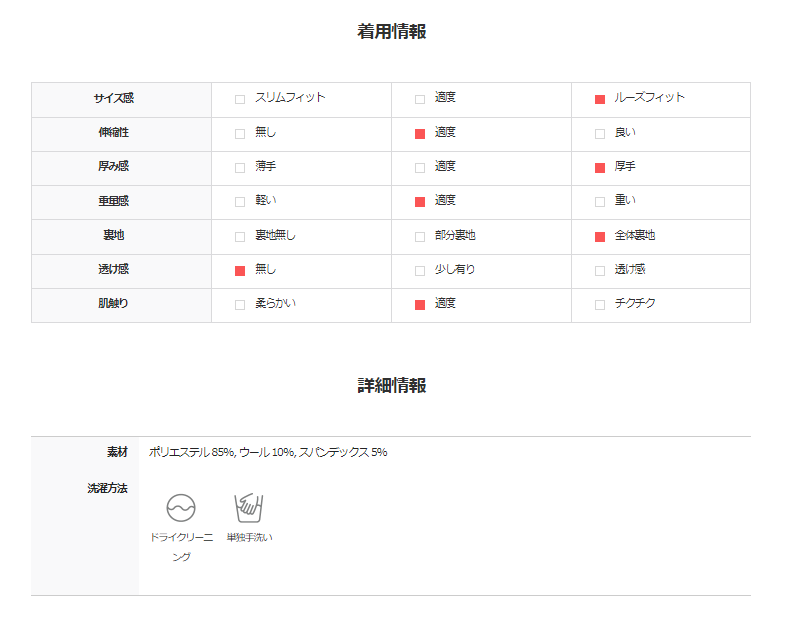Select the 軽い checkbox
788x619 pixels.
[240, 202]
